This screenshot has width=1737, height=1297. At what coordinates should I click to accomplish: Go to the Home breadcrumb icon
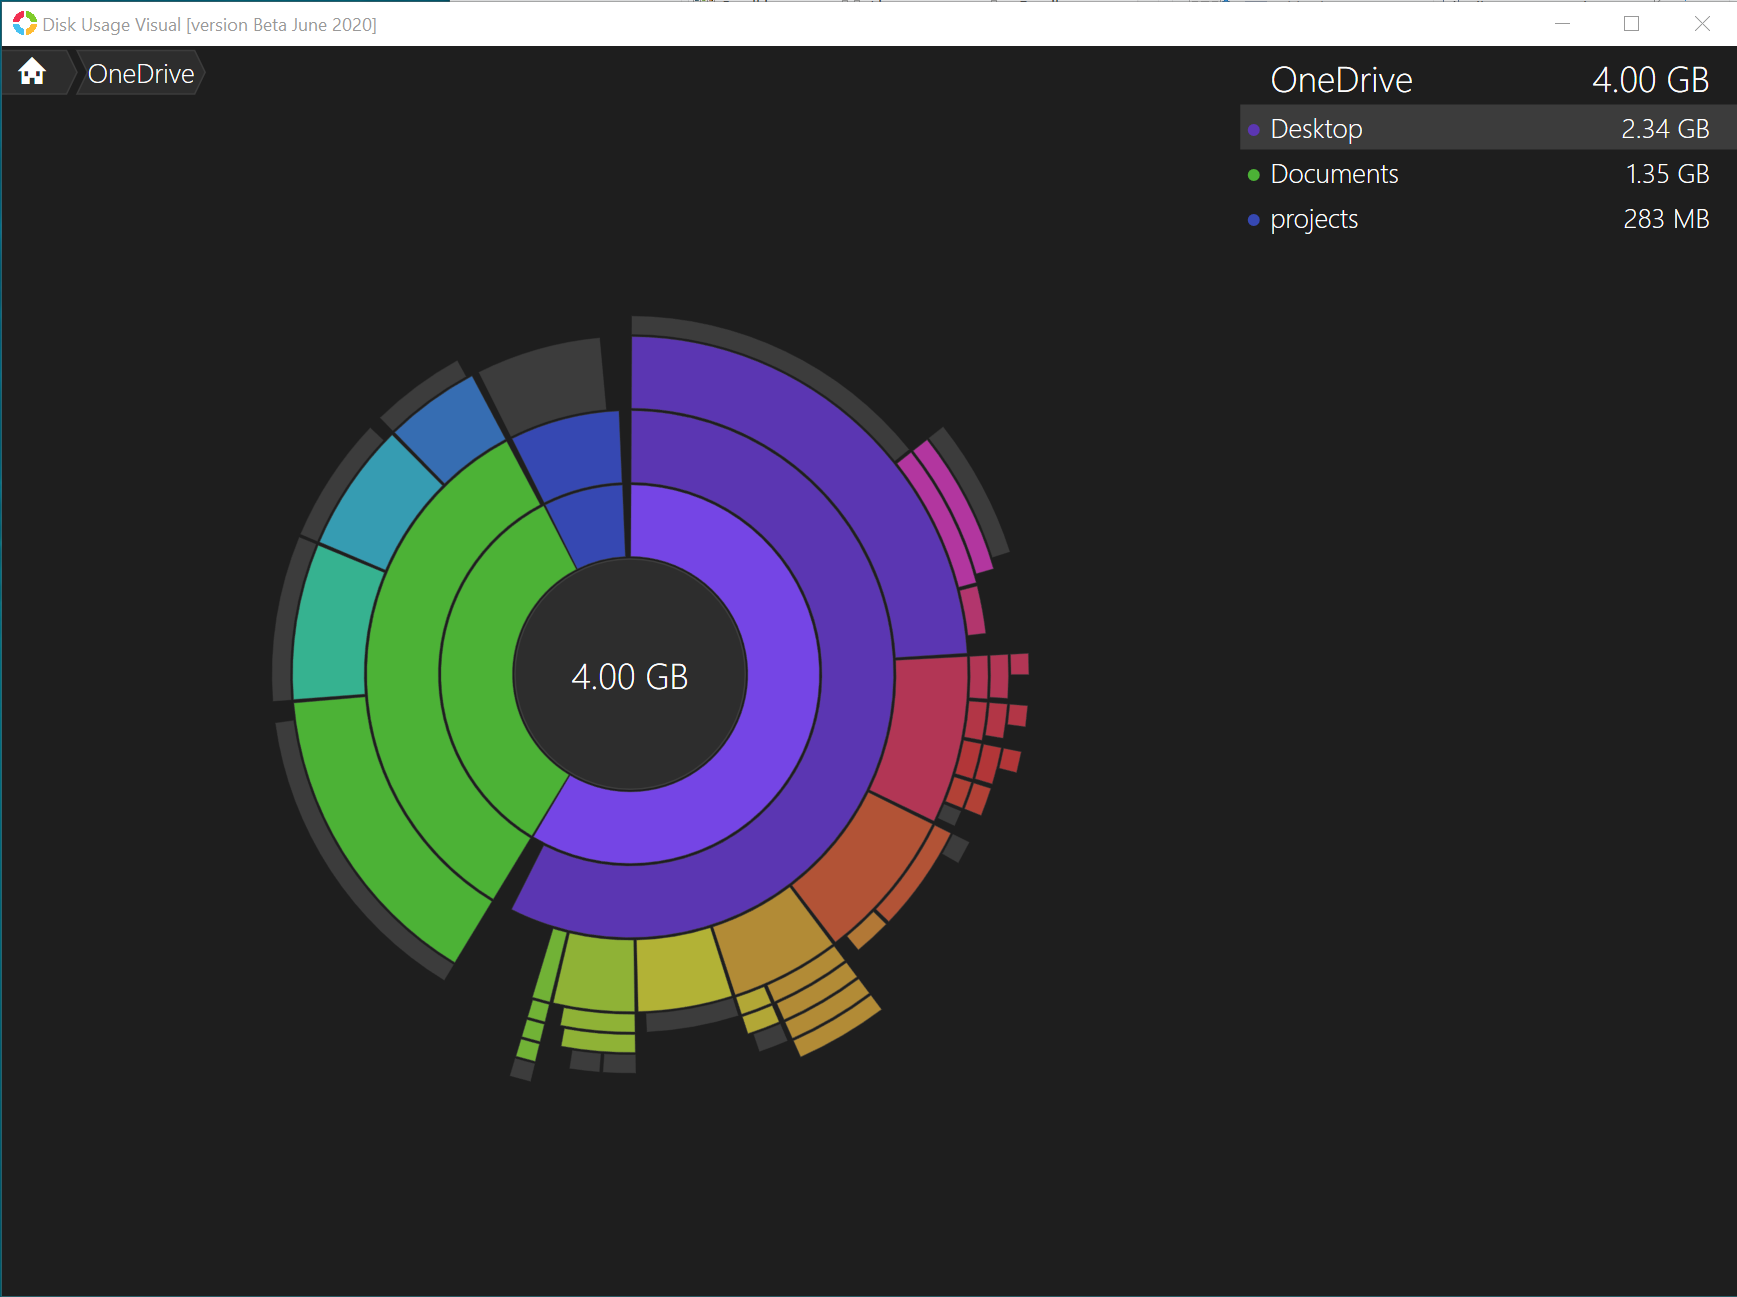click(32, 72)
